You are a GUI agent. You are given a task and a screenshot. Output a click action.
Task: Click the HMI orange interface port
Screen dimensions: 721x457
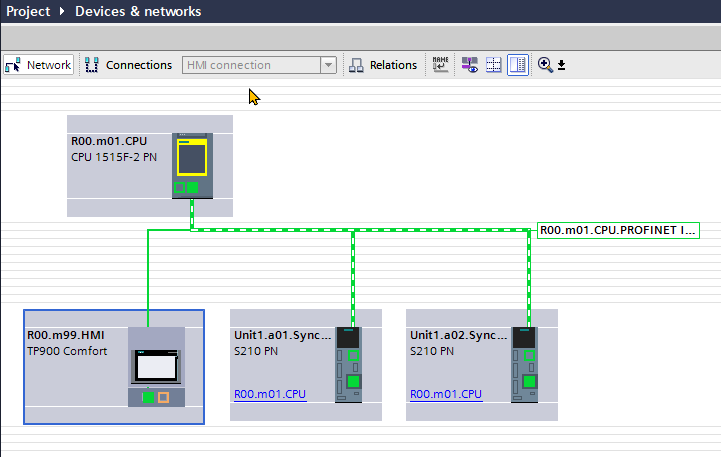tap(163, 397)
